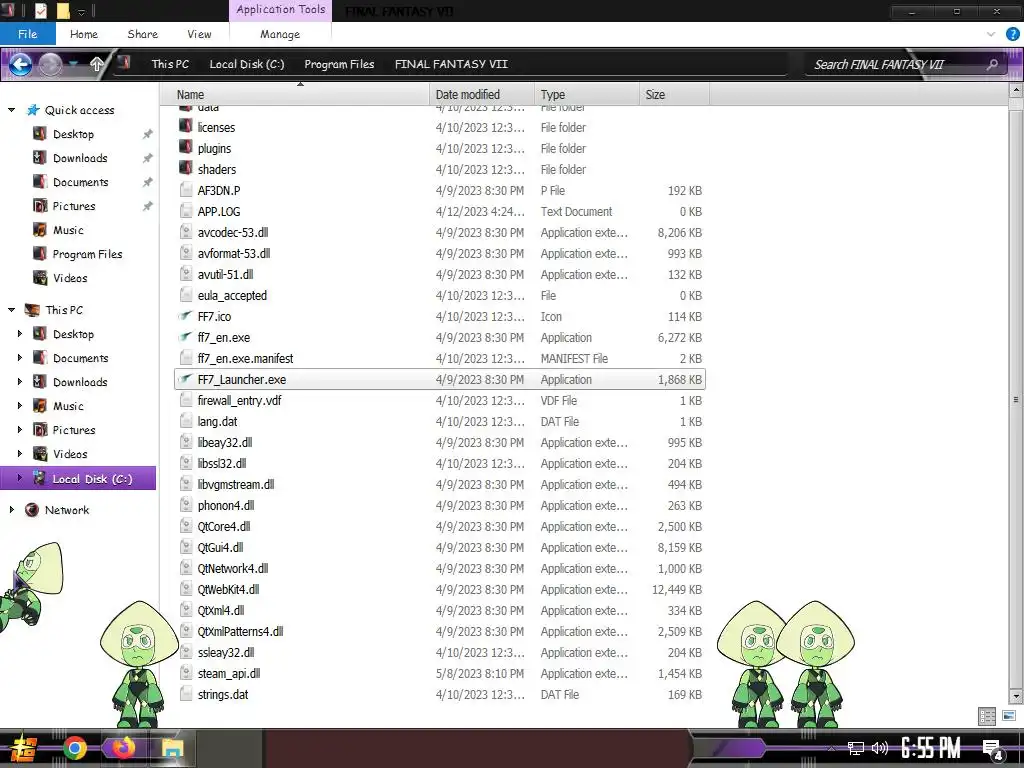Screen dimensions: 1024x768
Task: Expand the ribbon chevron
Action: 991,34
